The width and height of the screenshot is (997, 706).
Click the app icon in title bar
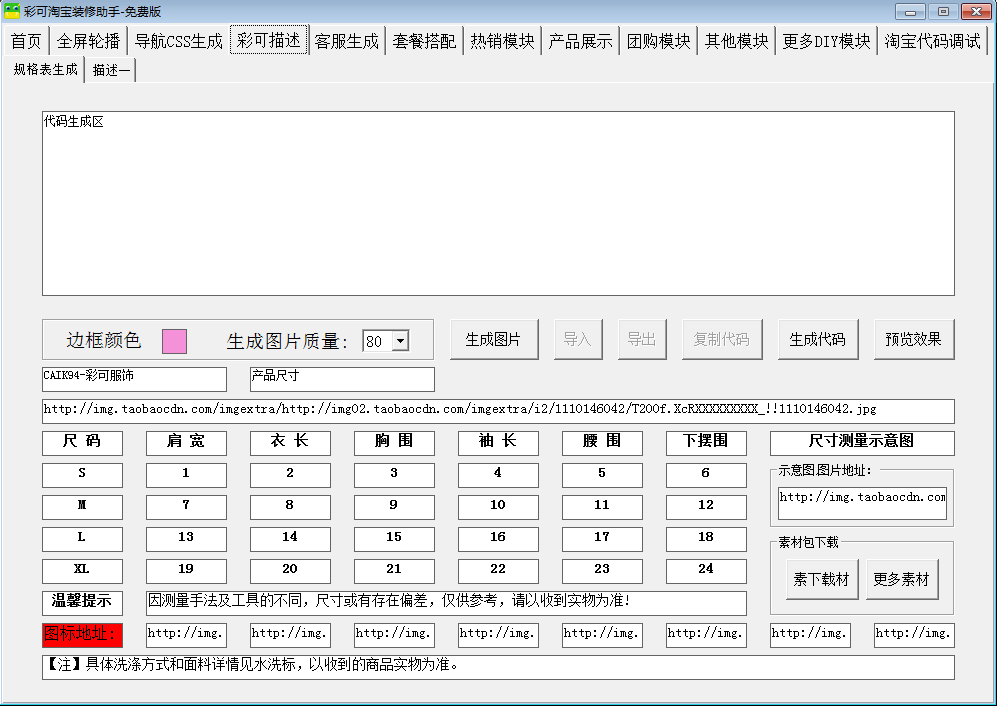point(12,11)
